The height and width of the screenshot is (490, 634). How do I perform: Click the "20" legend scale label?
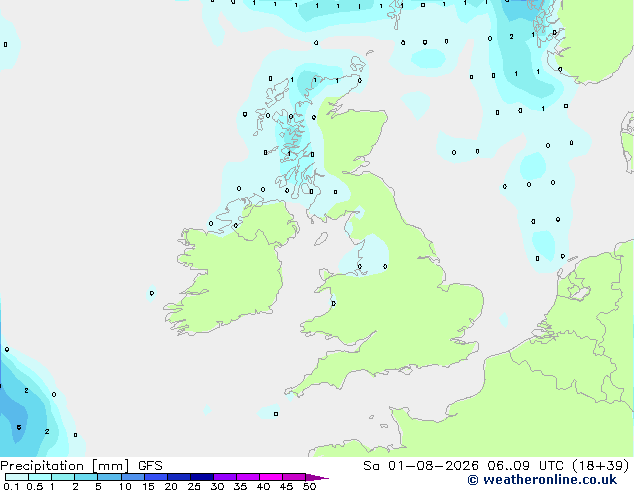tap(171, 486)
